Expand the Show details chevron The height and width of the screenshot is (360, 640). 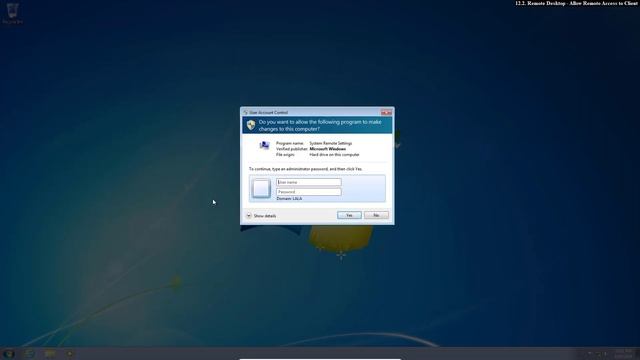pyautogui.click(x=249, y=216)
